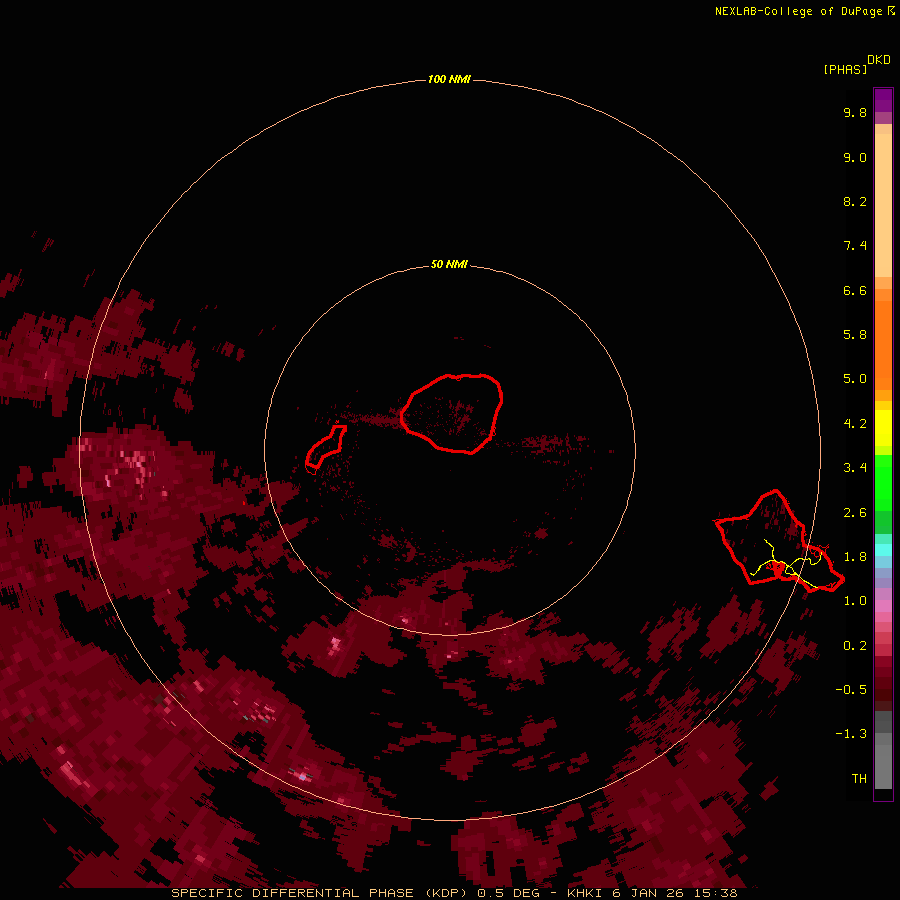
Task: Click the 3.4 scale value label
Action: (x=855, y=468)
